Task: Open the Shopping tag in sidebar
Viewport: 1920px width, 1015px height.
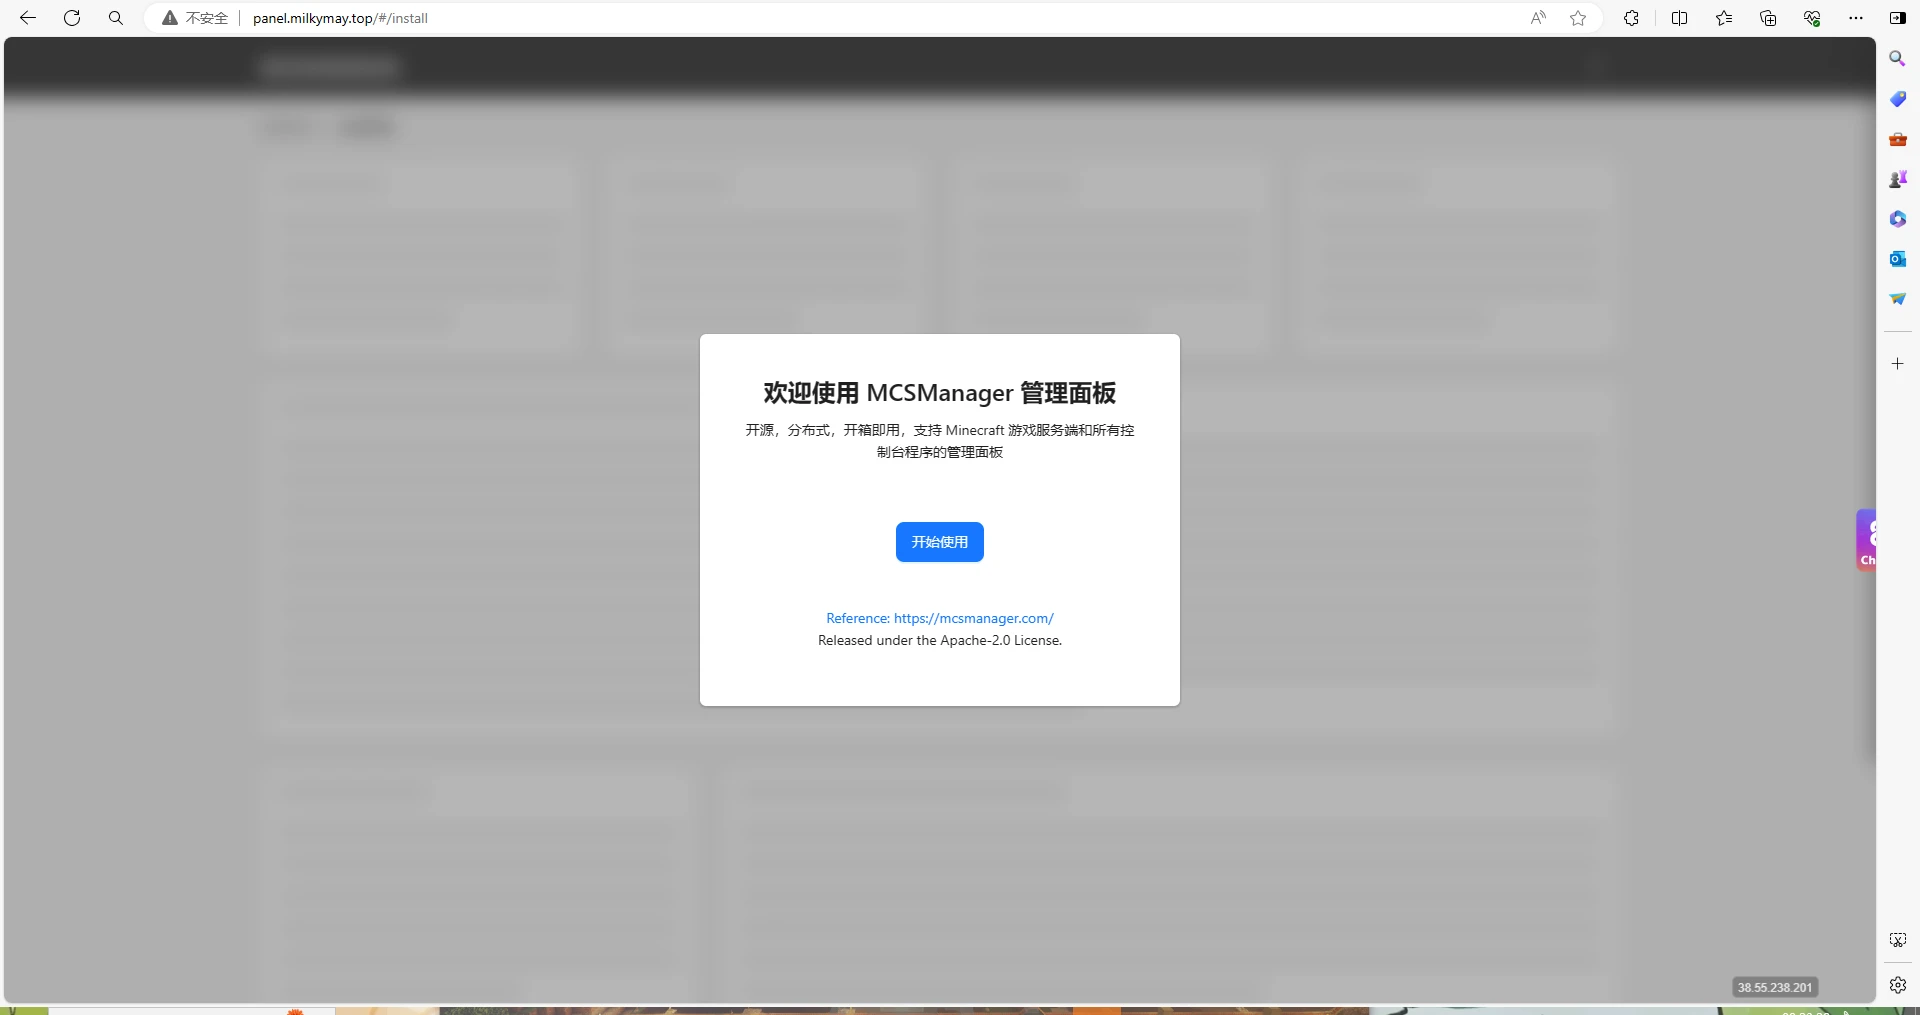Action: point(1897,99)
